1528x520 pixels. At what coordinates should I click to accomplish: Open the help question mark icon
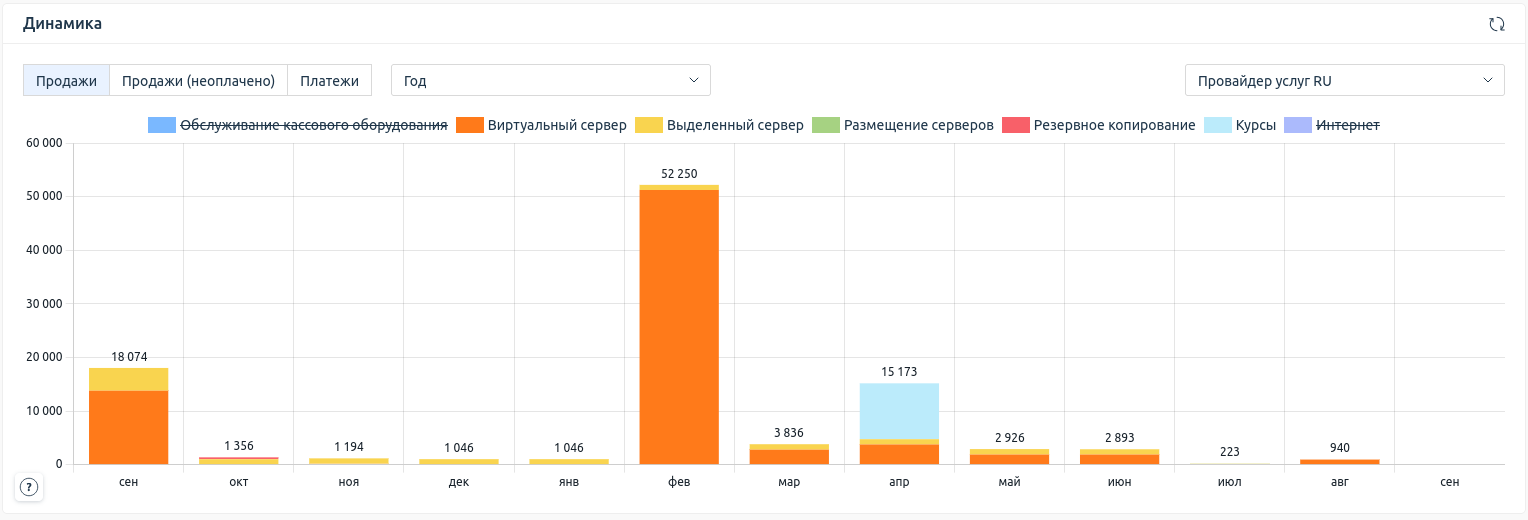[29, 487]
